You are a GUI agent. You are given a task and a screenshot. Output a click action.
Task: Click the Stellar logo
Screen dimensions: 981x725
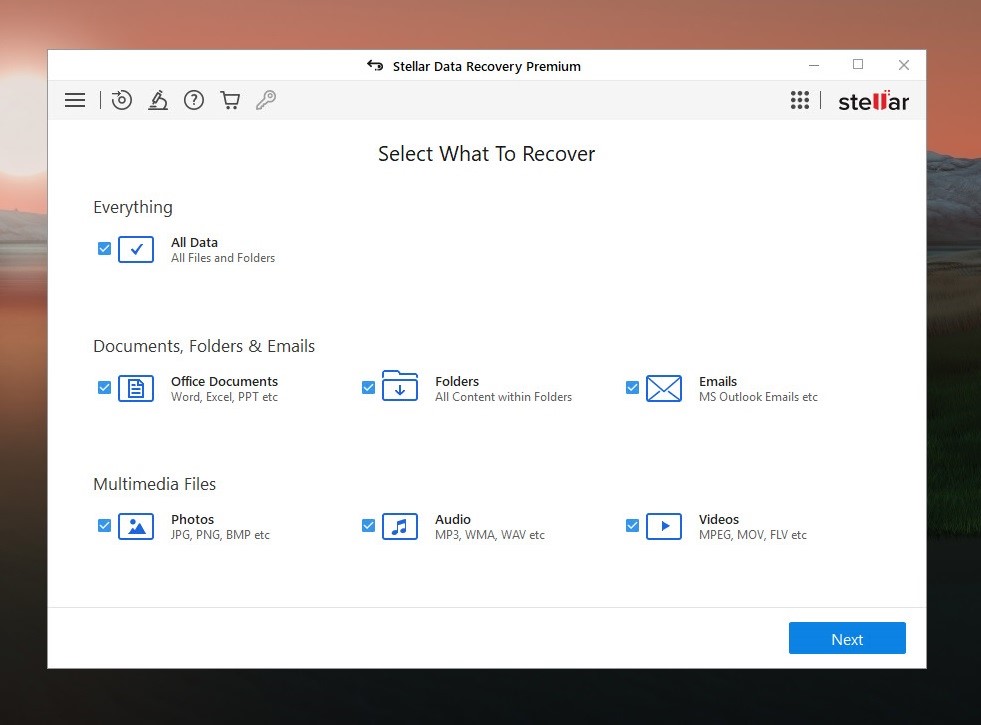[873, 101]
